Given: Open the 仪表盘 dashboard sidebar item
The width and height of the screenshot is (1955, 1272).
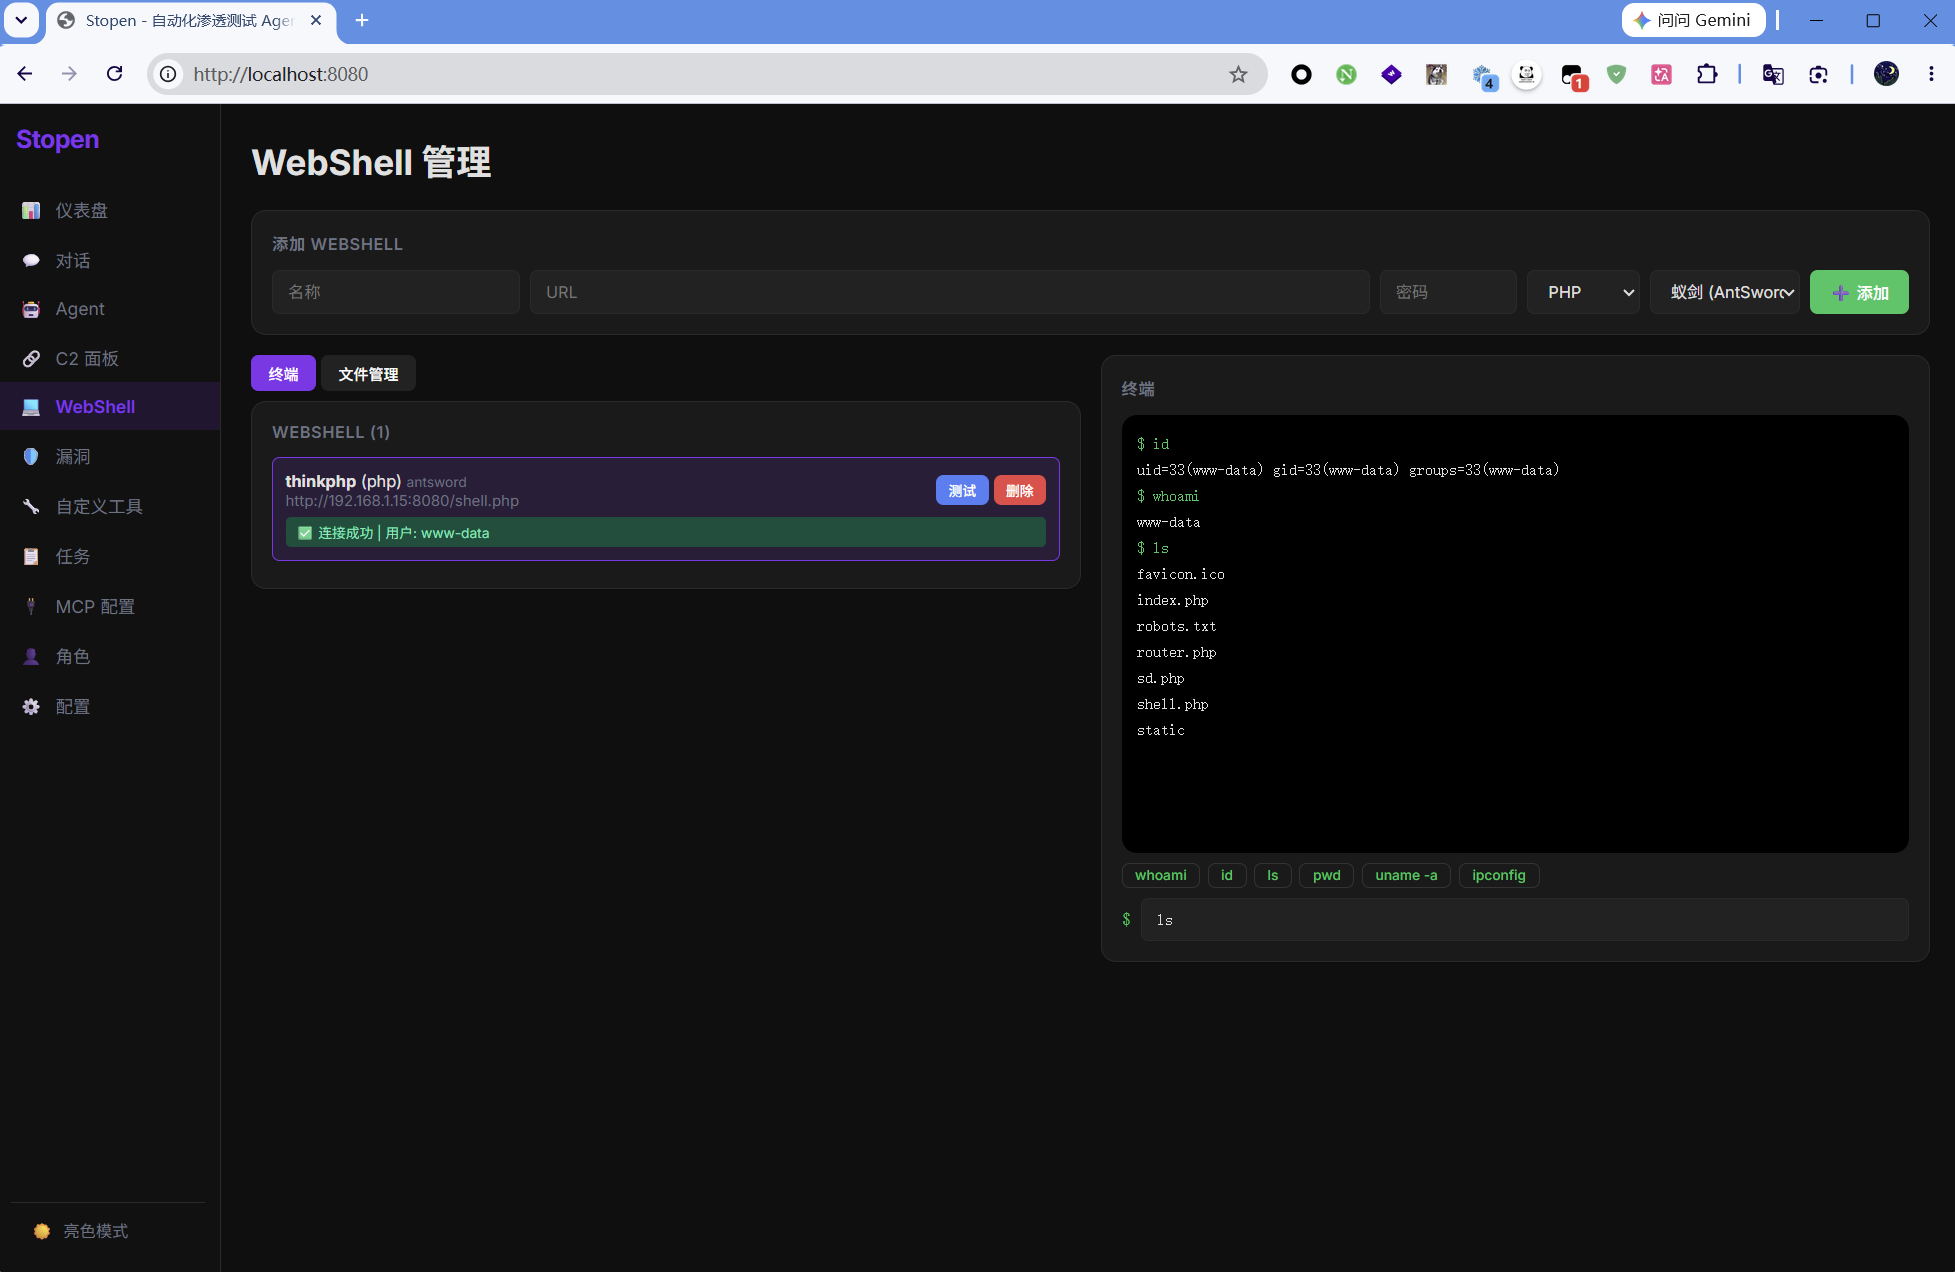Looking at the screenshot, I should tap(110, 210).
